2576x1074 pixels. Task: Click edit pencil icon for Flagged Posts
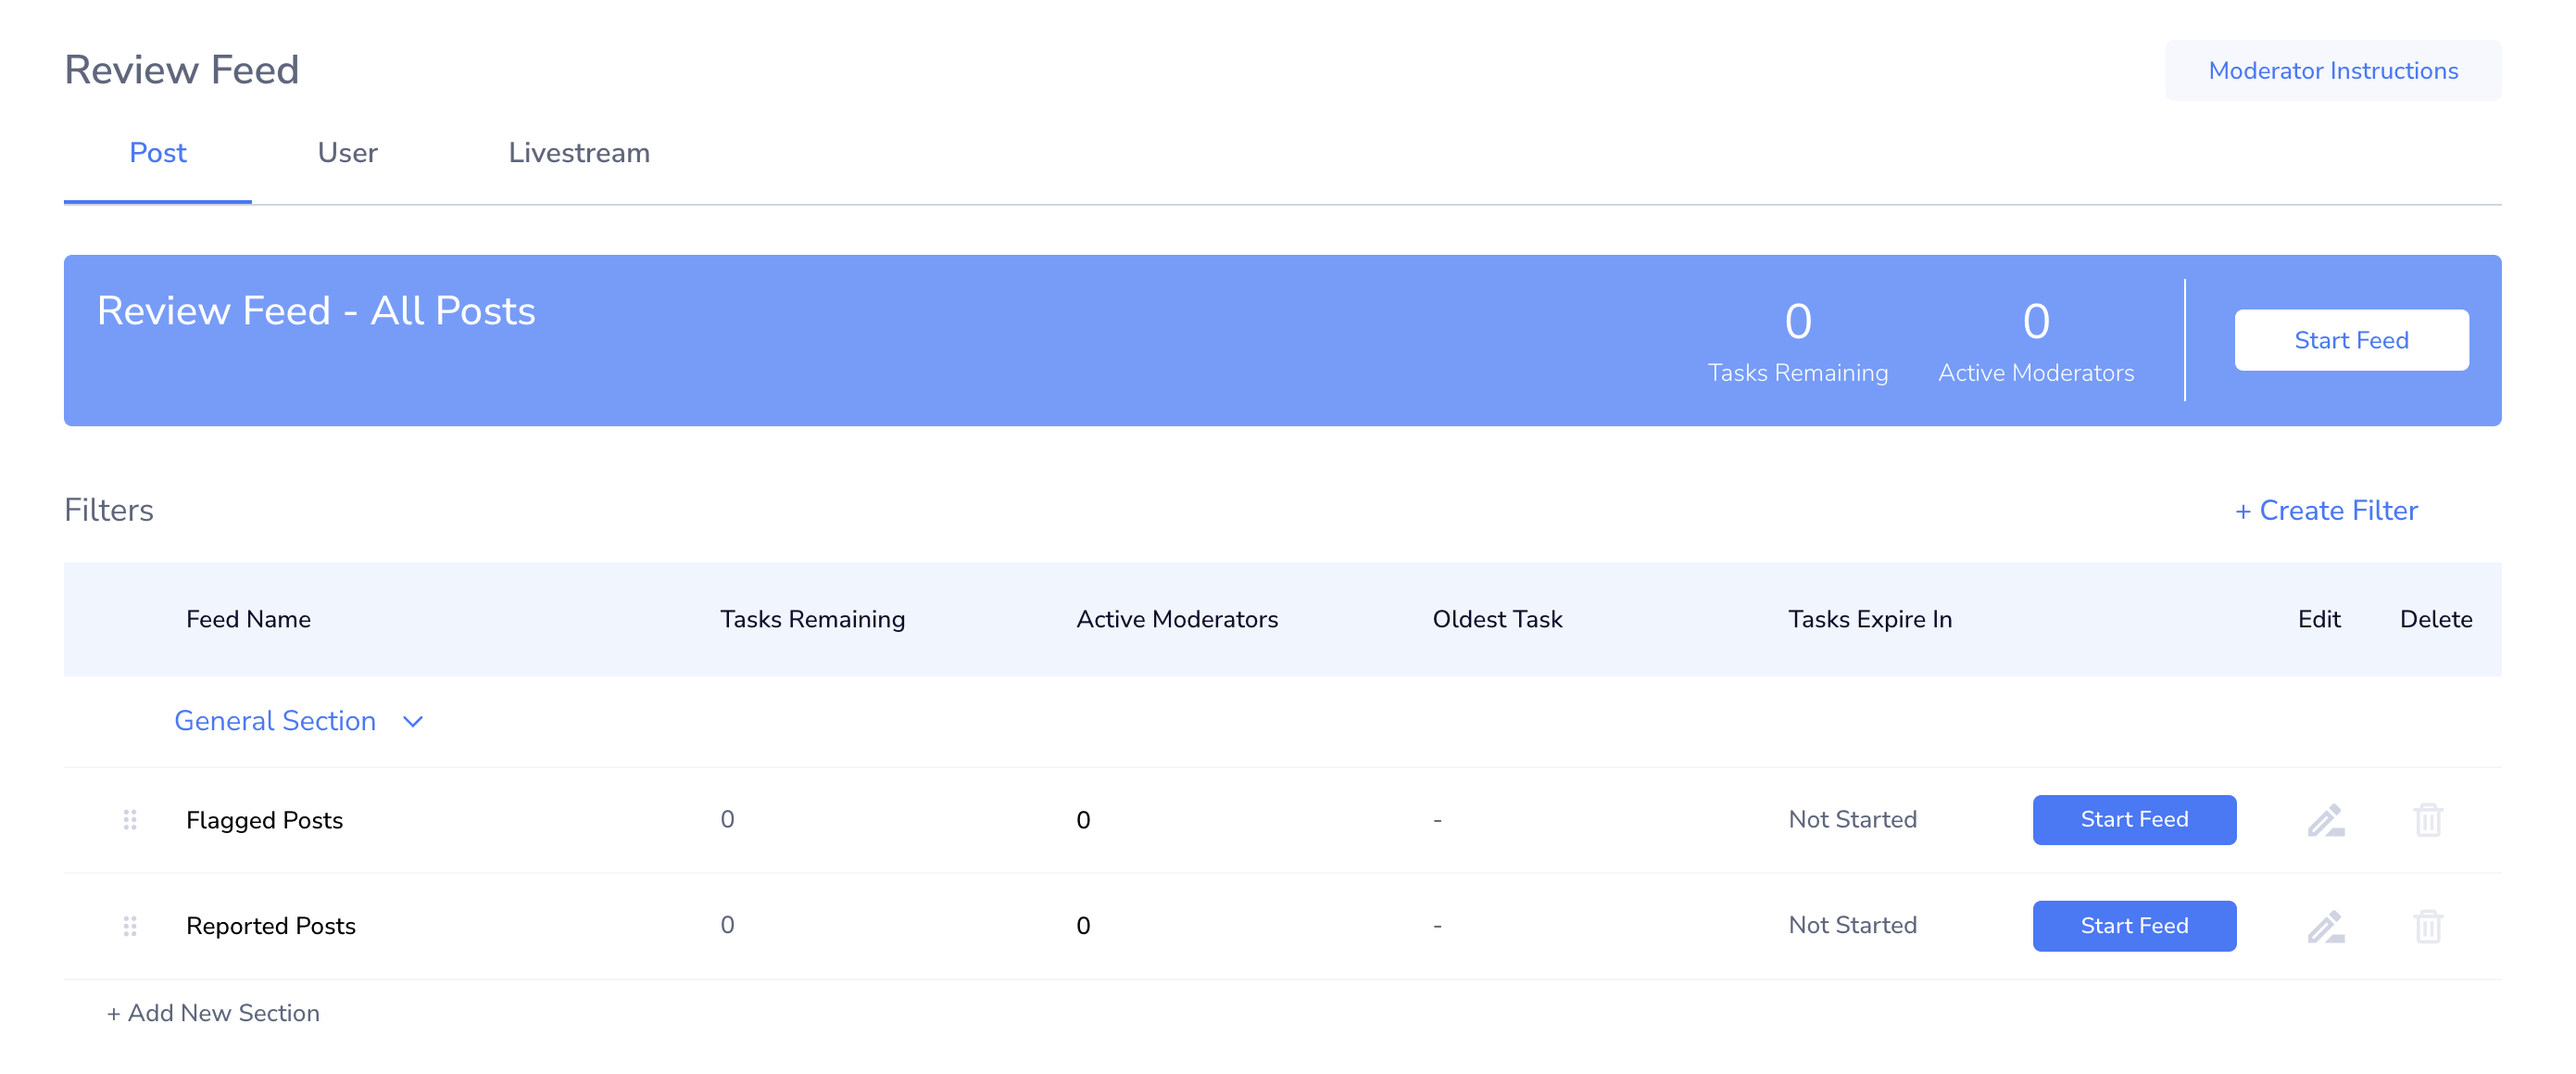point(2325,820)
